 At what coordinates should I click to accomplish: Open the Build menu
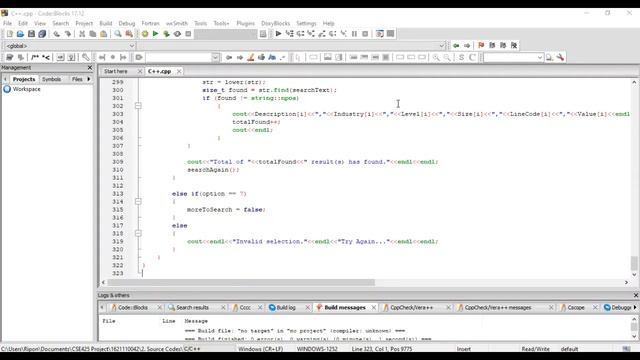pos(106,23)
